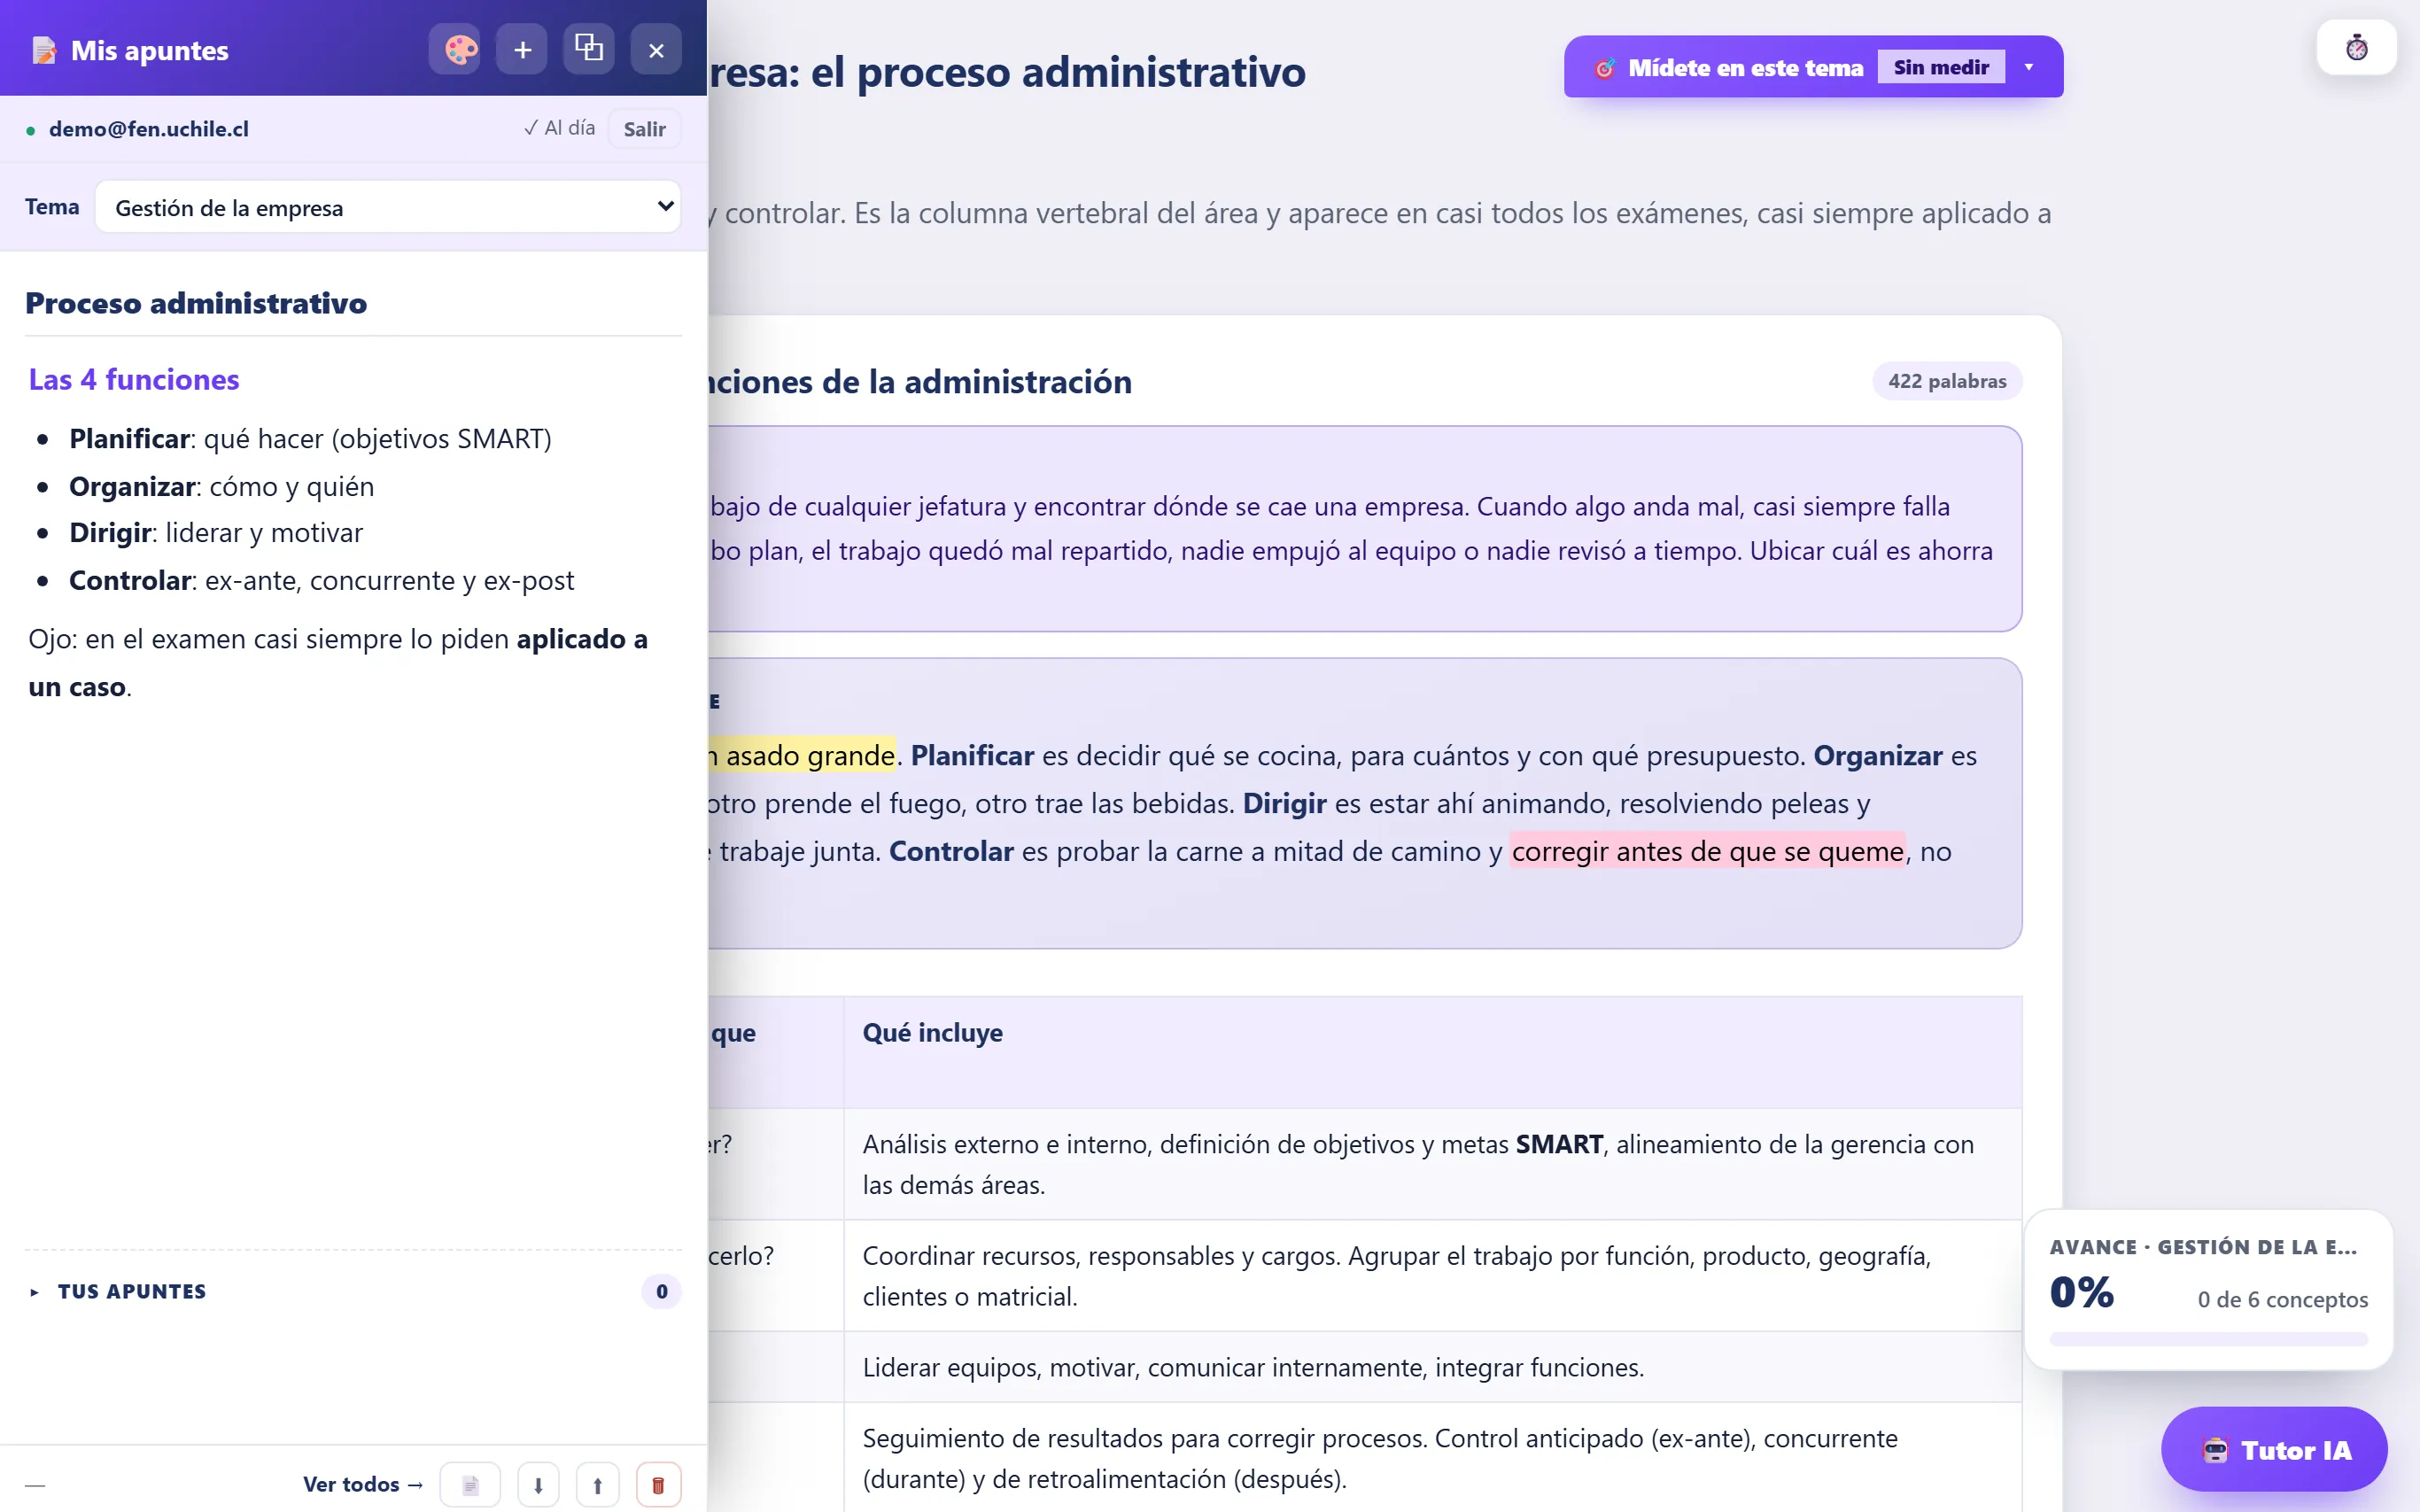The width and height of the screenshot is (2420, 1512).
Task: Click the 'Dirigir: liderar y motivar' bullet
Action: pos(216,532)
